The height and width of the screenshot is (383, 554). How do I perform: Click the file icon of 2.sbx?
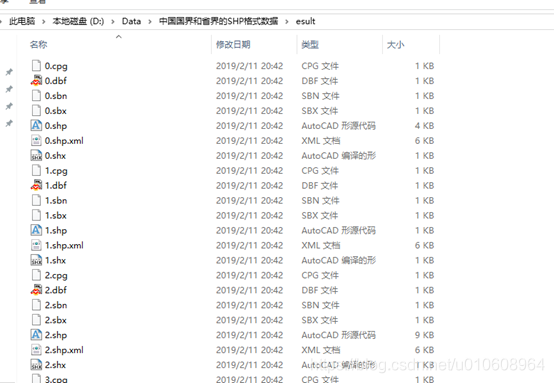(36, 320)
